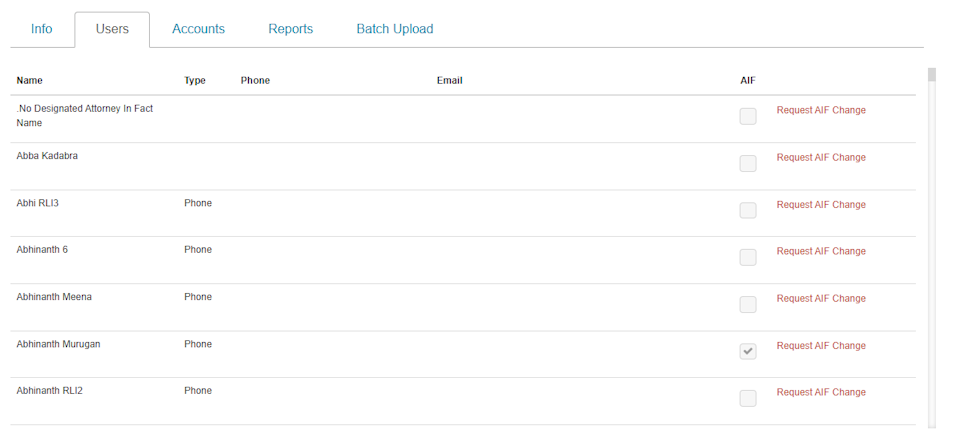
Task: Request AIF Change for Abhi RLI3
Action: pyautogui.click(x=821, y=205)
